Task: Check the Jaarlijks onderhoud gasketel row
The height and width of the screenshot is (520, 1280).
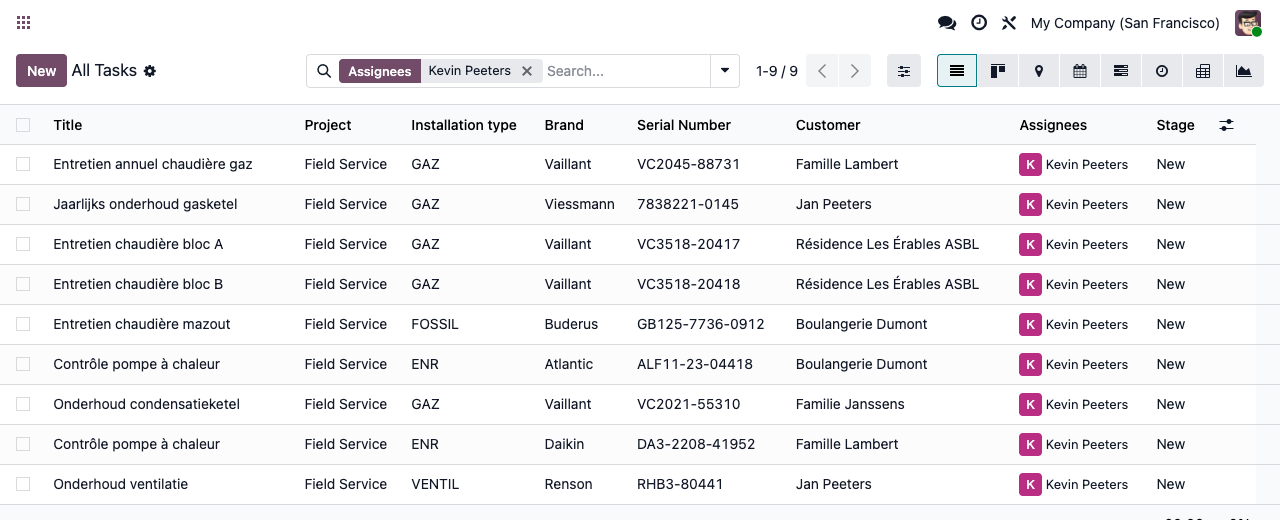Action: tap(23, 204)
